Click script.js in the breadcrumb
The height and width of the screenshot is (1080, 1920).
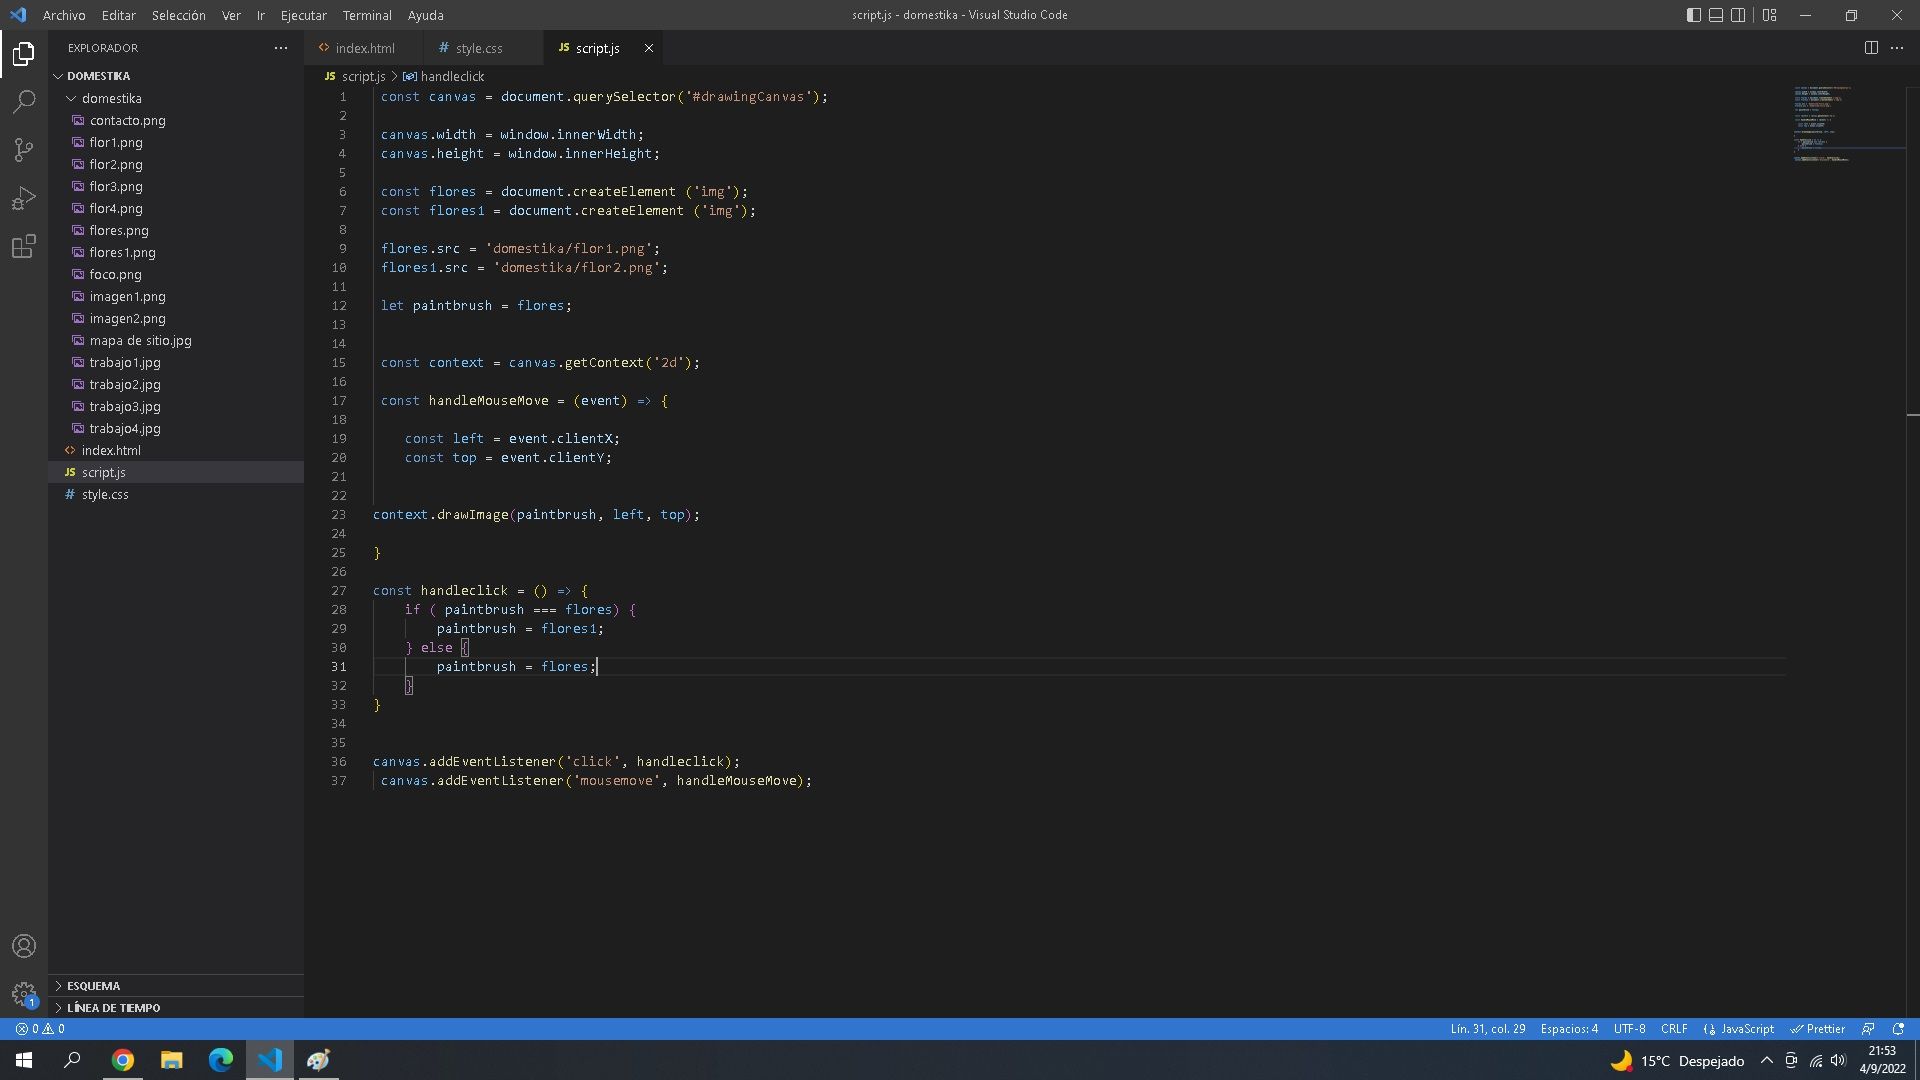pyautogui.click(x=363, y=76)
